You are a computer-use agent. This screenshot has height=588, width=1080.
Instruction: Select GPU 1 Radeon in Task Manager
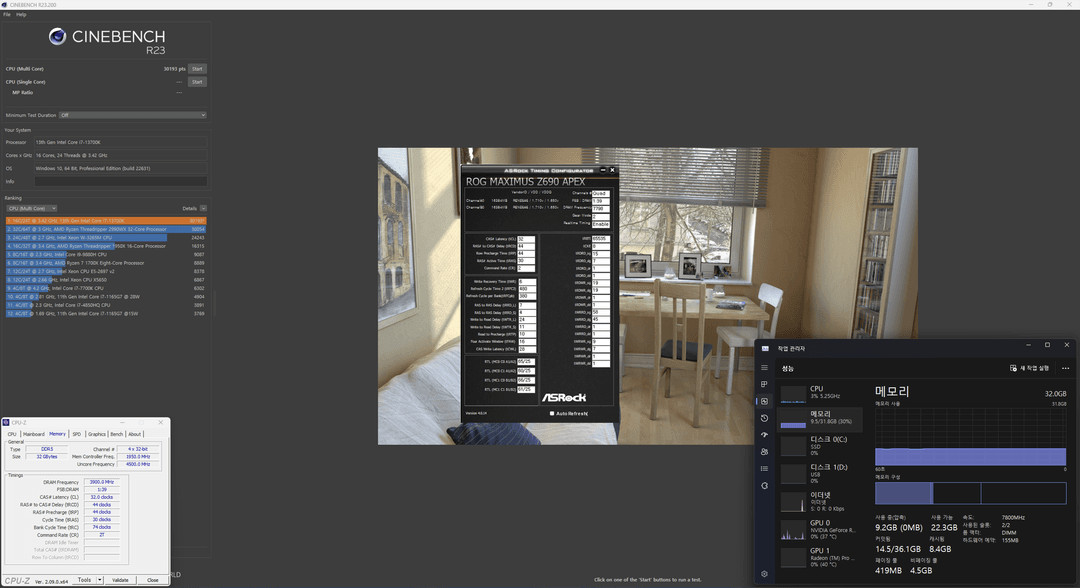[820, 557]
